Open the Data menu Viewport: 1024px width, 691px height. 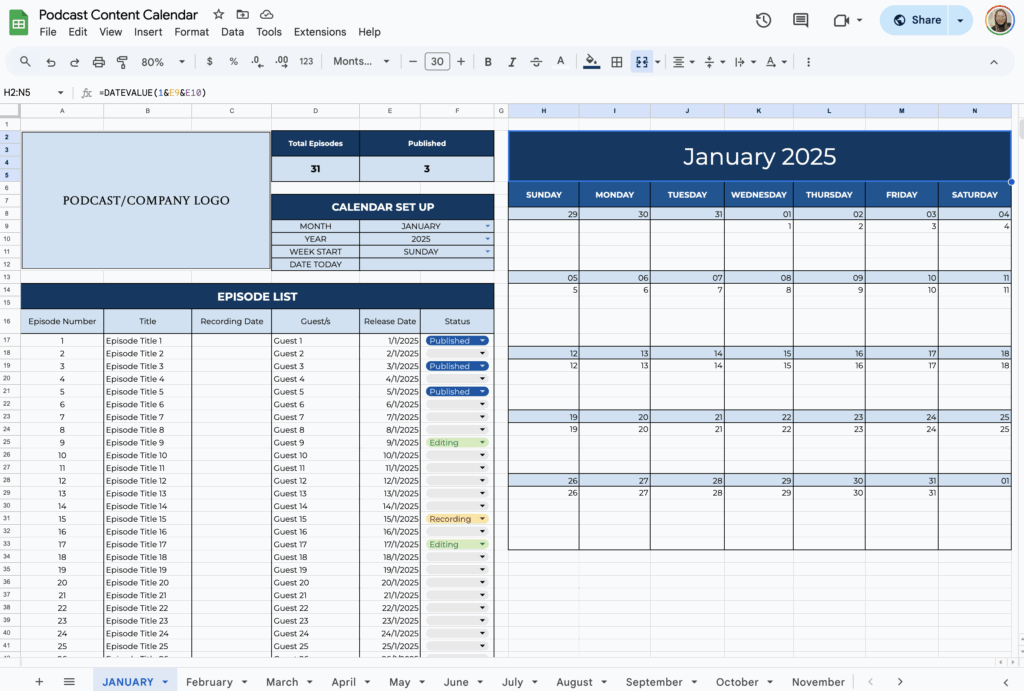tap(232, 31)
